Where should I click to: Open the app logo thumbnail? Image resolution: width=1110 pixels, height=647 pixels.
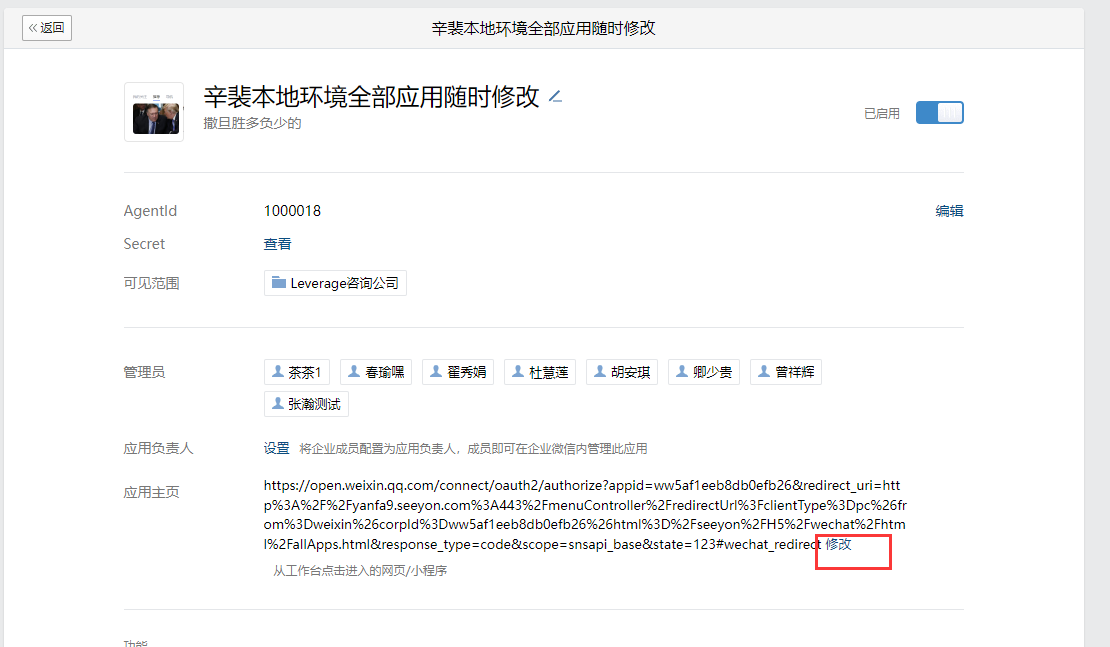154,112
